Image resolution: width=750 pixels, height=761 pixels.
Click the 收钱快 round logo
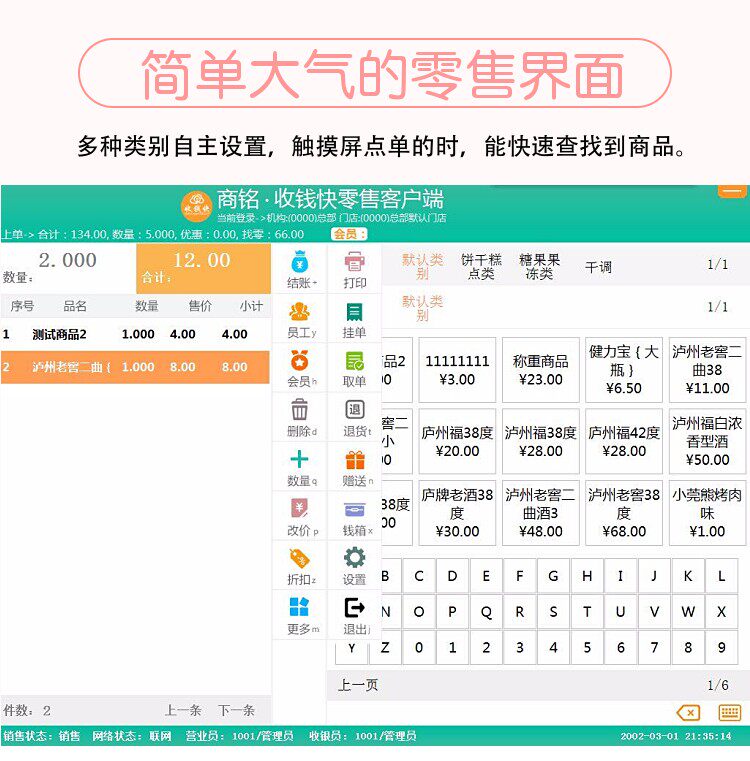click(196, 206)
